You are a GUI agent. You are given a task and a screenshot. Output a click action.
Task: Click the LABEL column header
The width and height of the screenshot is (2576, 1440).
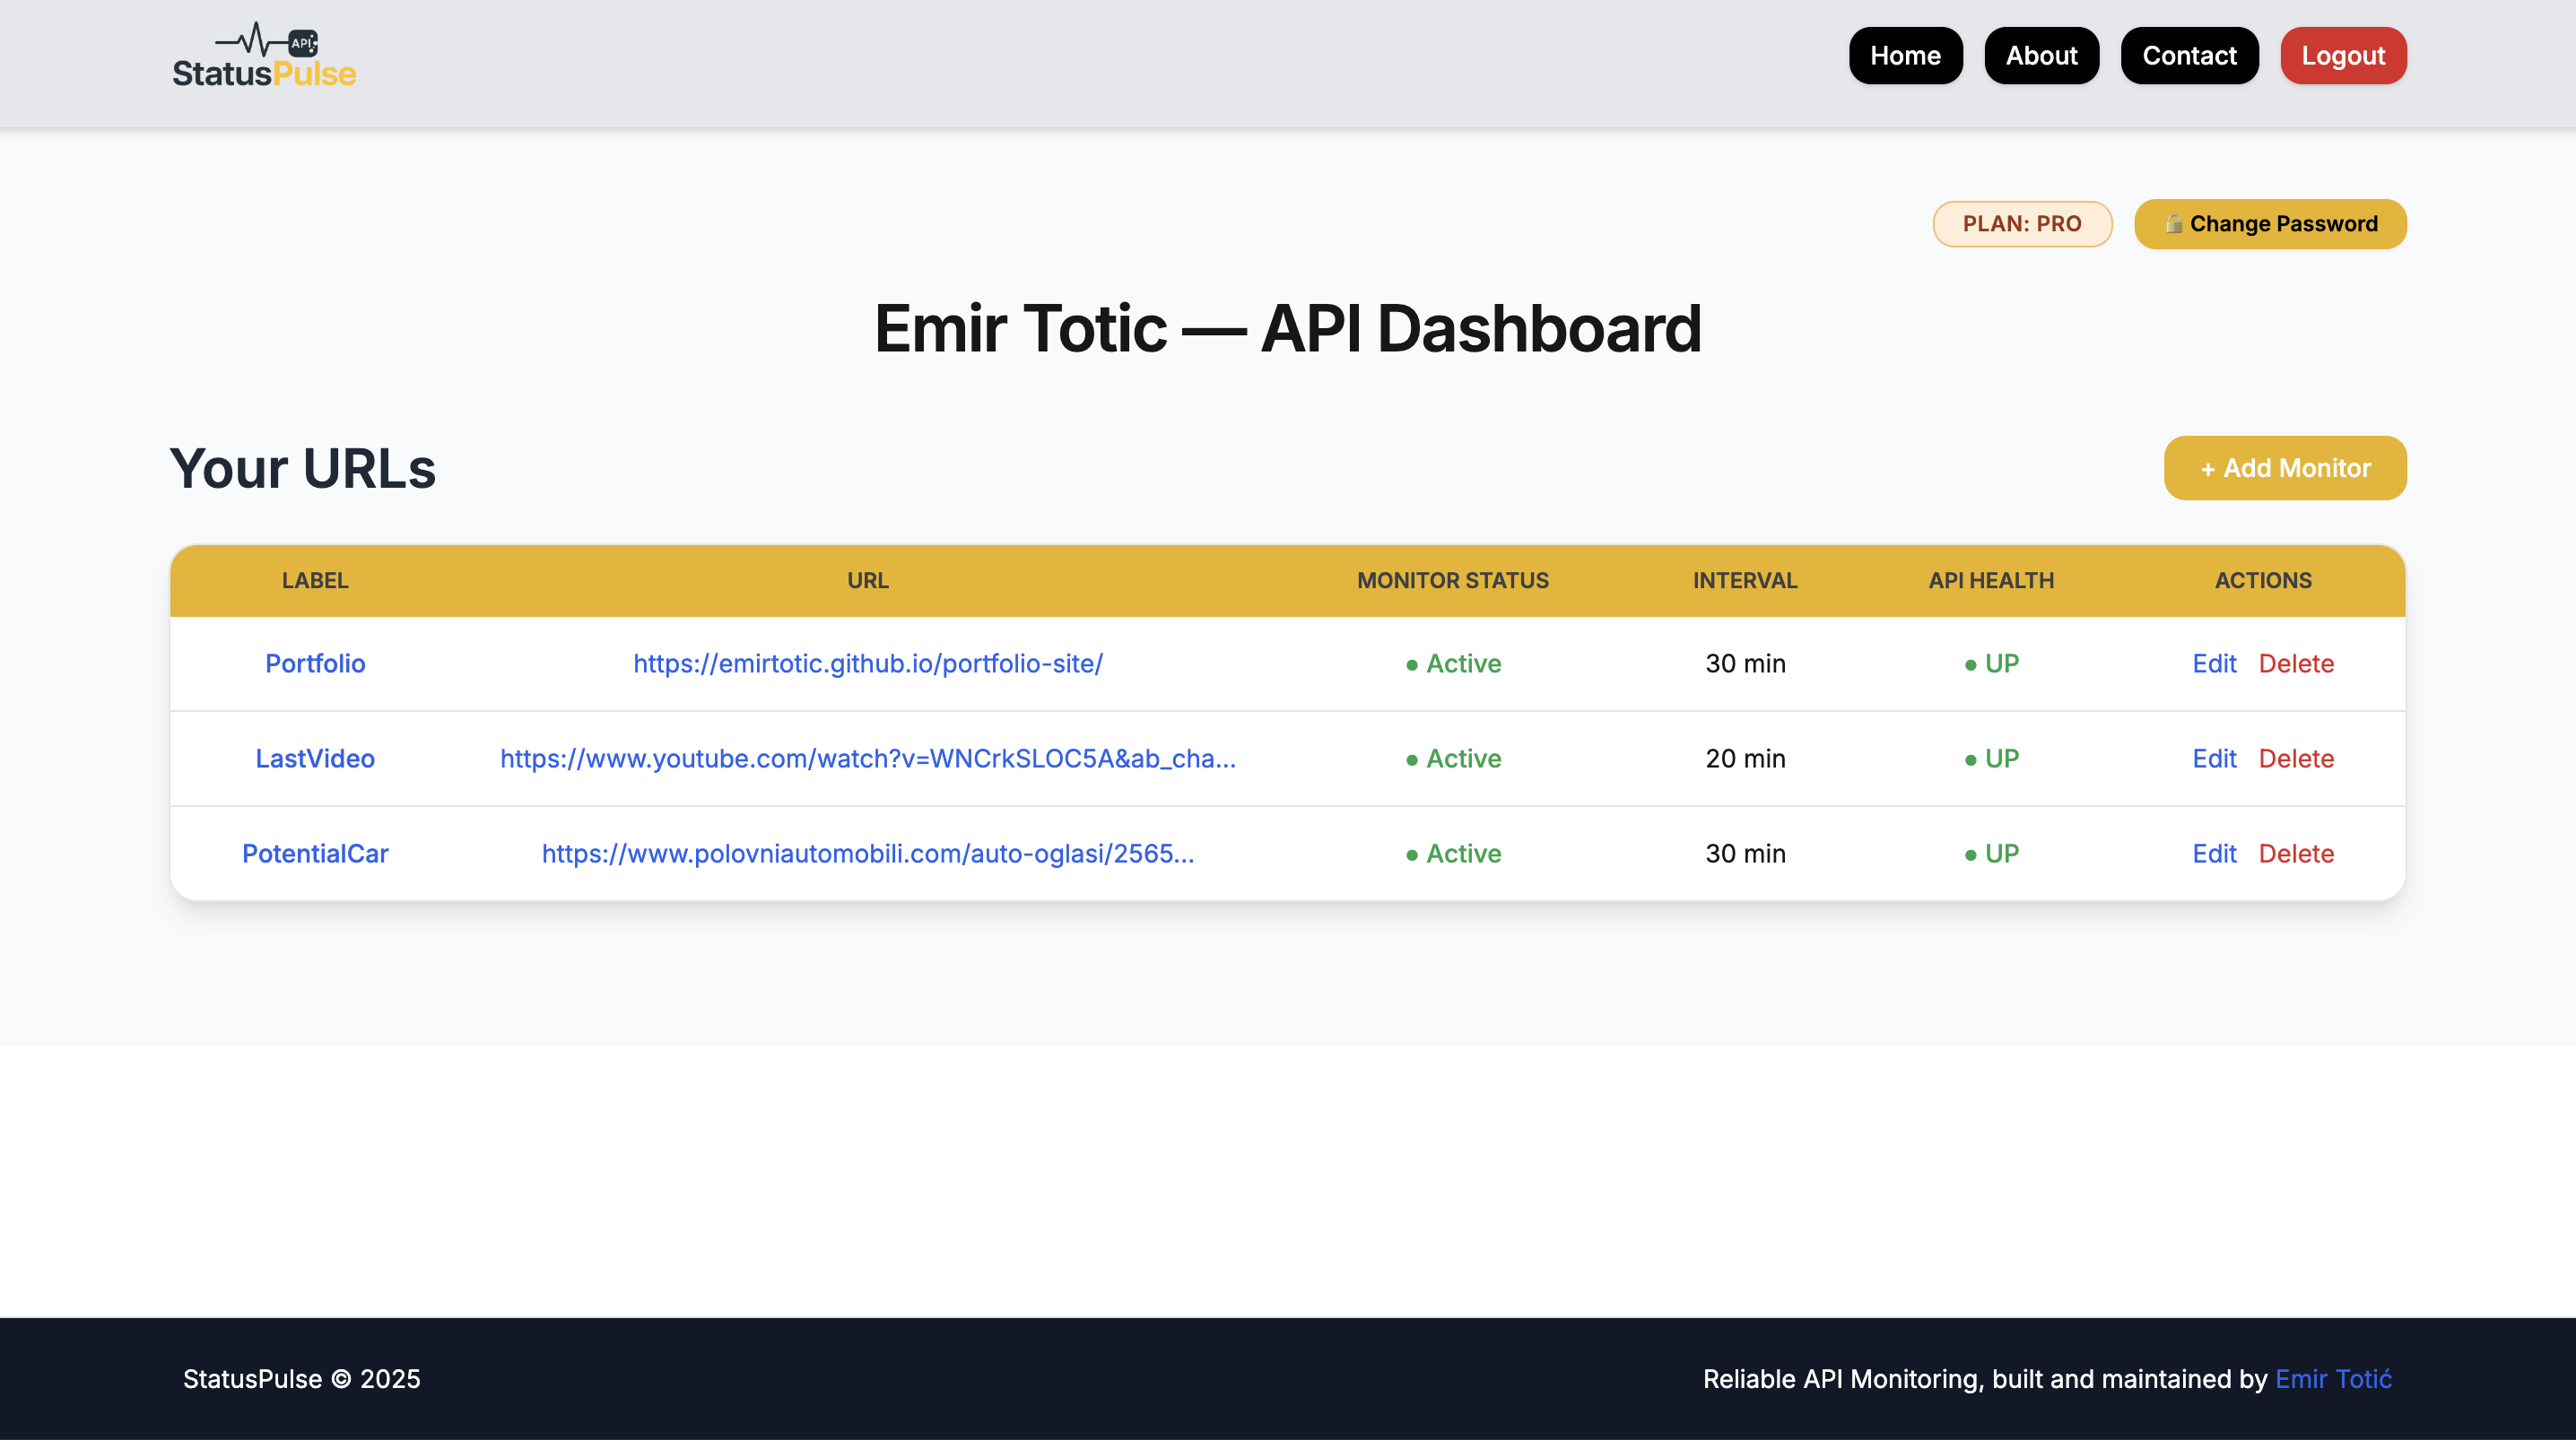[x=315, y=581]
